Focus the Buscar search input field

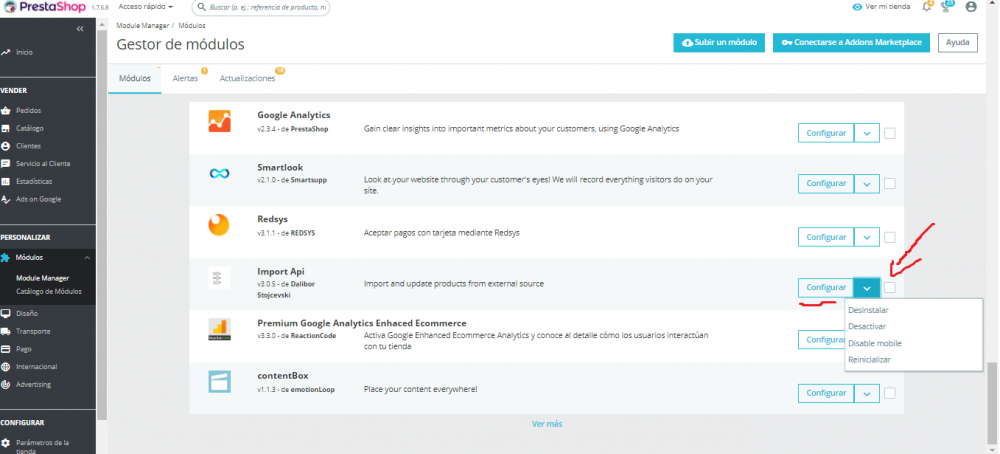[x=265, y=7]
